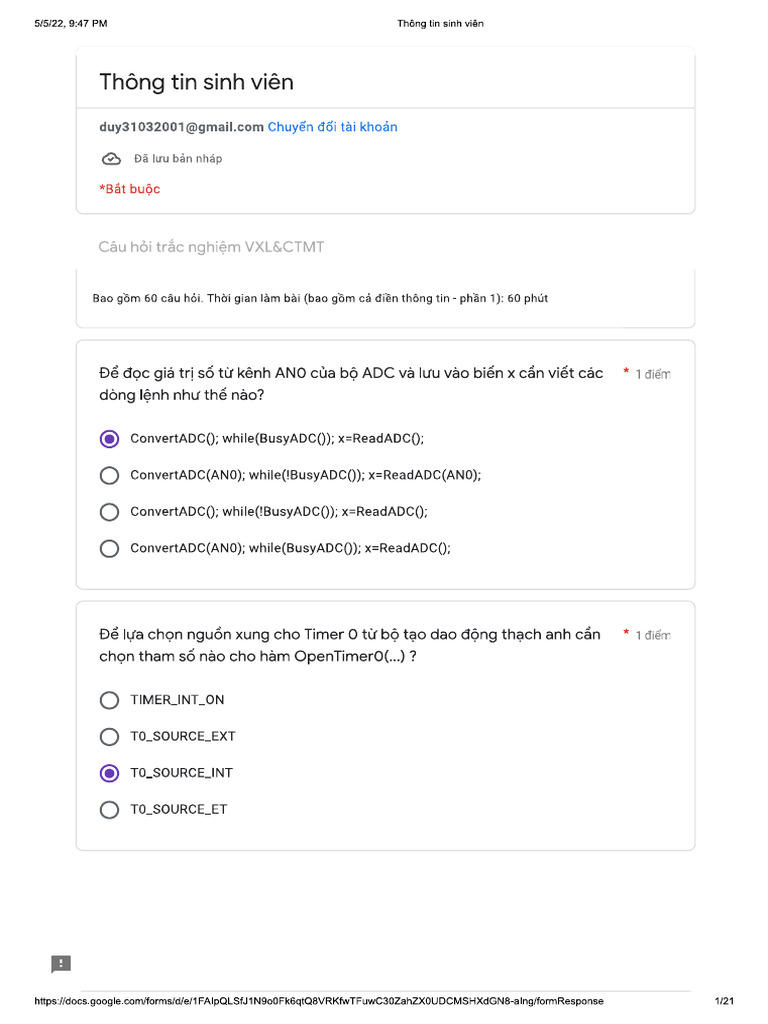Select ConvertADC(AN0); while(BusyADC()); x=ReadADC(); option
The width and height of the screenshot is (768, 1024).
point(110,548)
